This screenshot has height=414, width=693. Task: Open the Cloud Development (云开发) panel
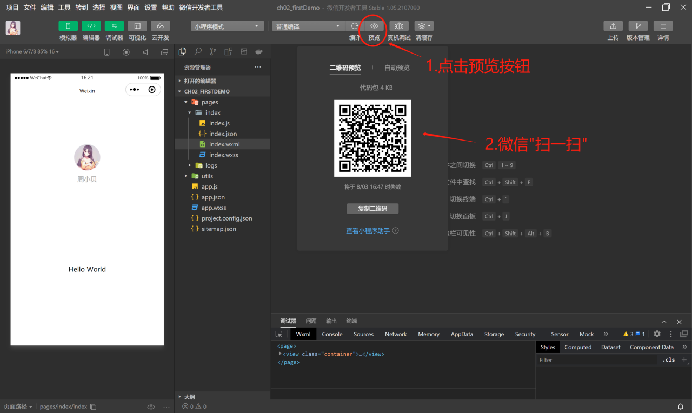(x=160, y=26)
